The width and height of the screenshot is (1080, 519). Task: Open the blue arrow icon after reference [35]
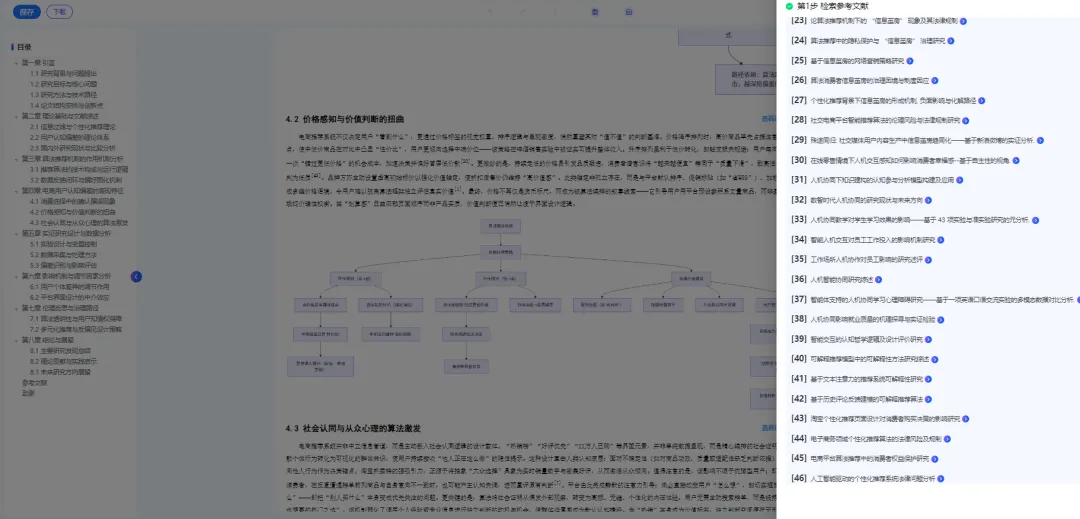click(928, 260)
